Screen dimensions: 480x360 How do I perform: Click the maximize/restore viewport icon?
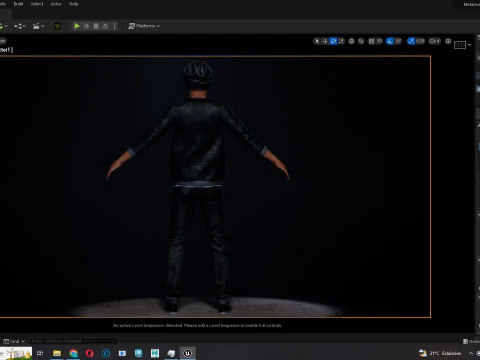coord(448,41)
